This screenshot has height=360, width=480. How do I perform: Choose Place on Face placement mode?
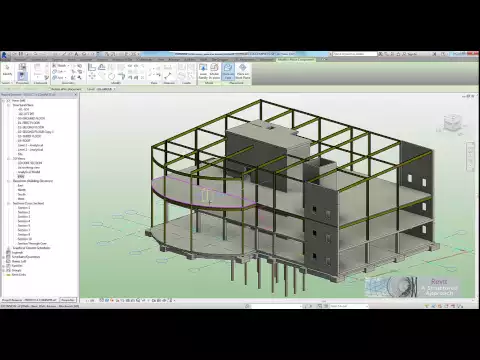tap(228, 71)
